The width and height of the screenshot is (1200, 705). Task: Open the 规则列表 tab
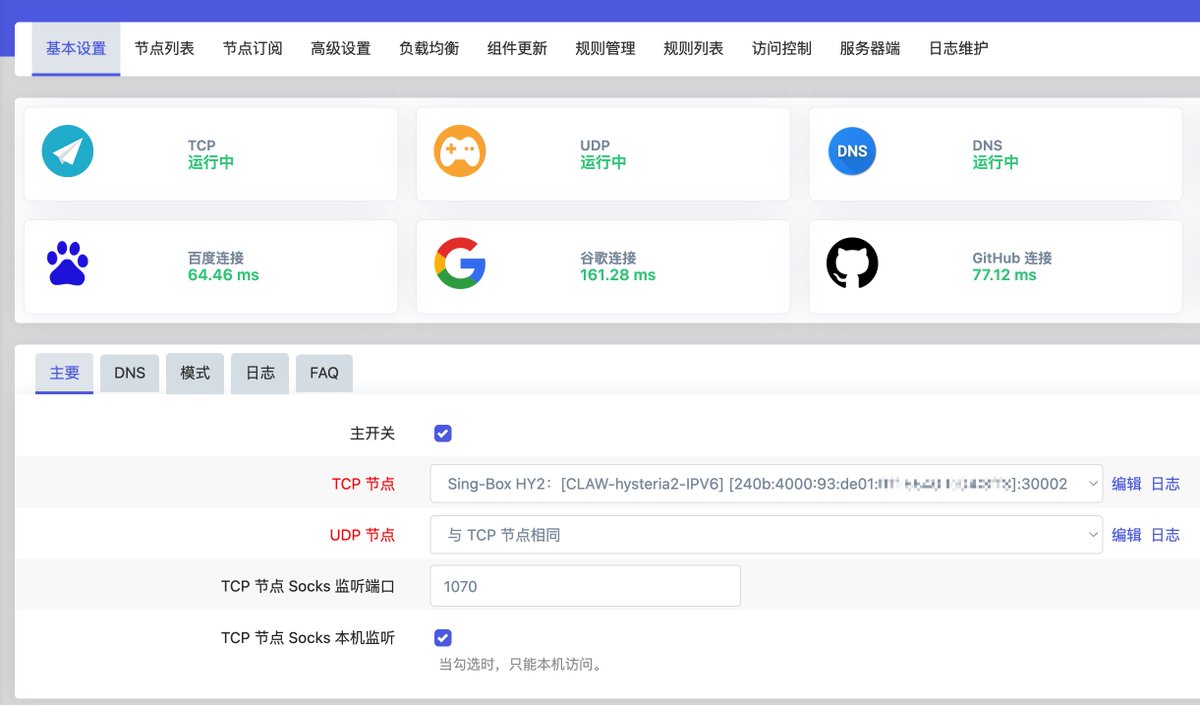[x=693, y=48]
